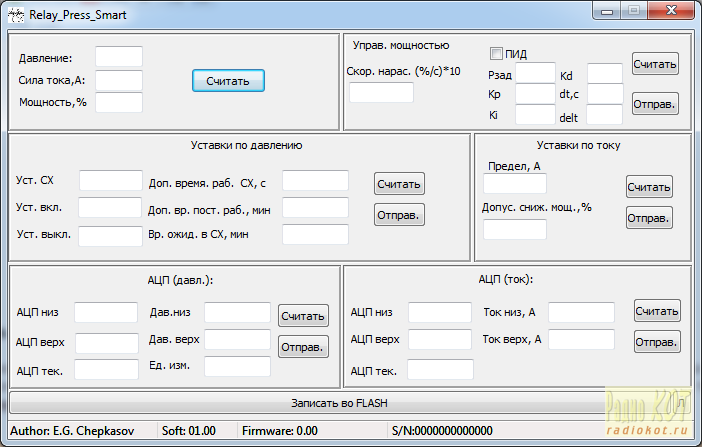Click the Записать во FLASH button

pyautogui.click(x=338, y=404)
